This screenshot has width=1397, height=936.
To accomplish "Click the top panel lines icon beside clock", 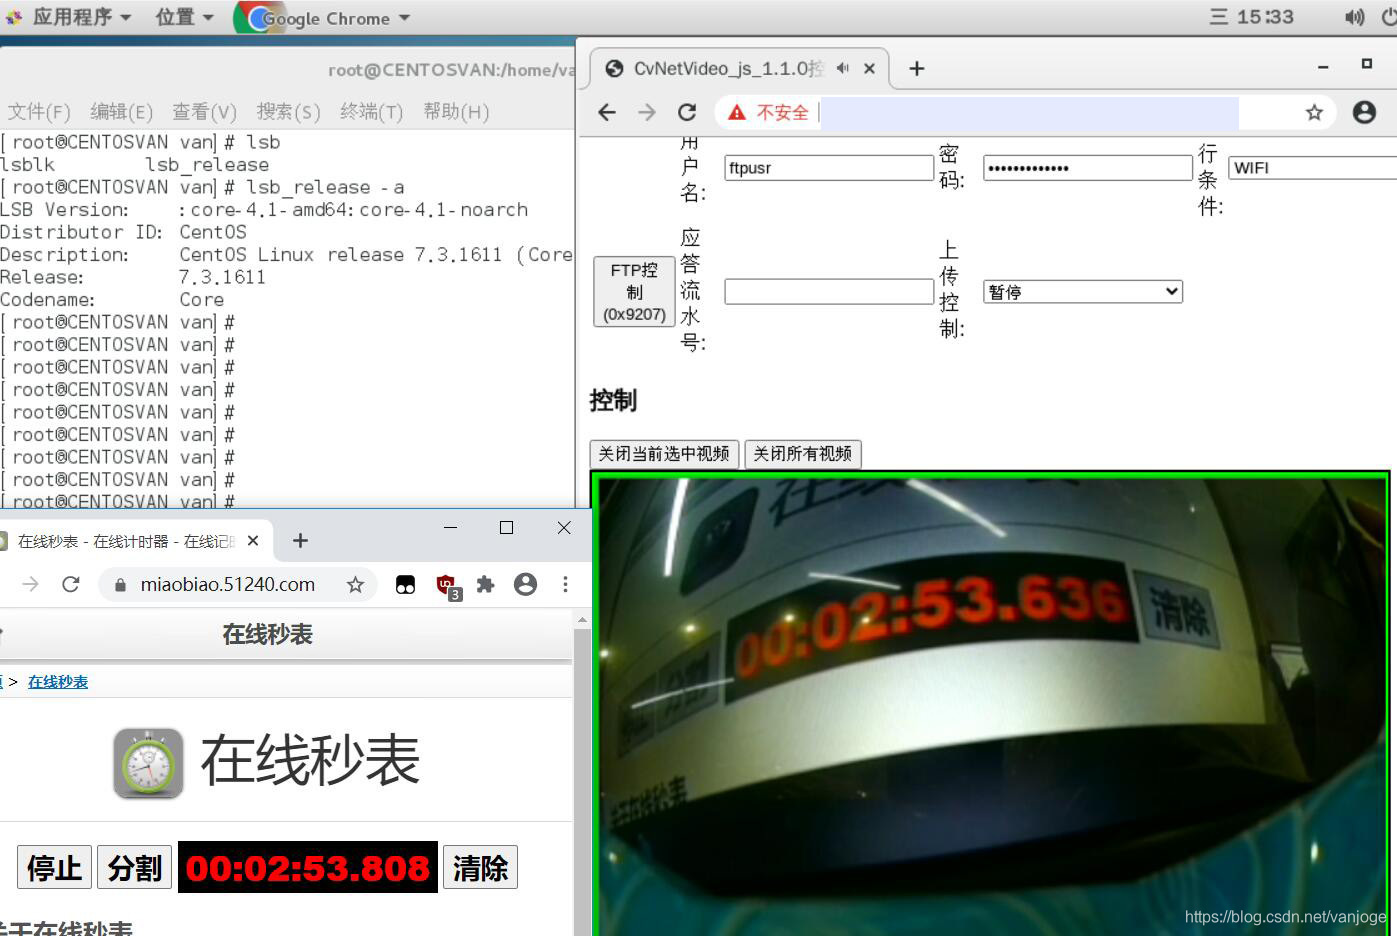I will click(1219, 17).
